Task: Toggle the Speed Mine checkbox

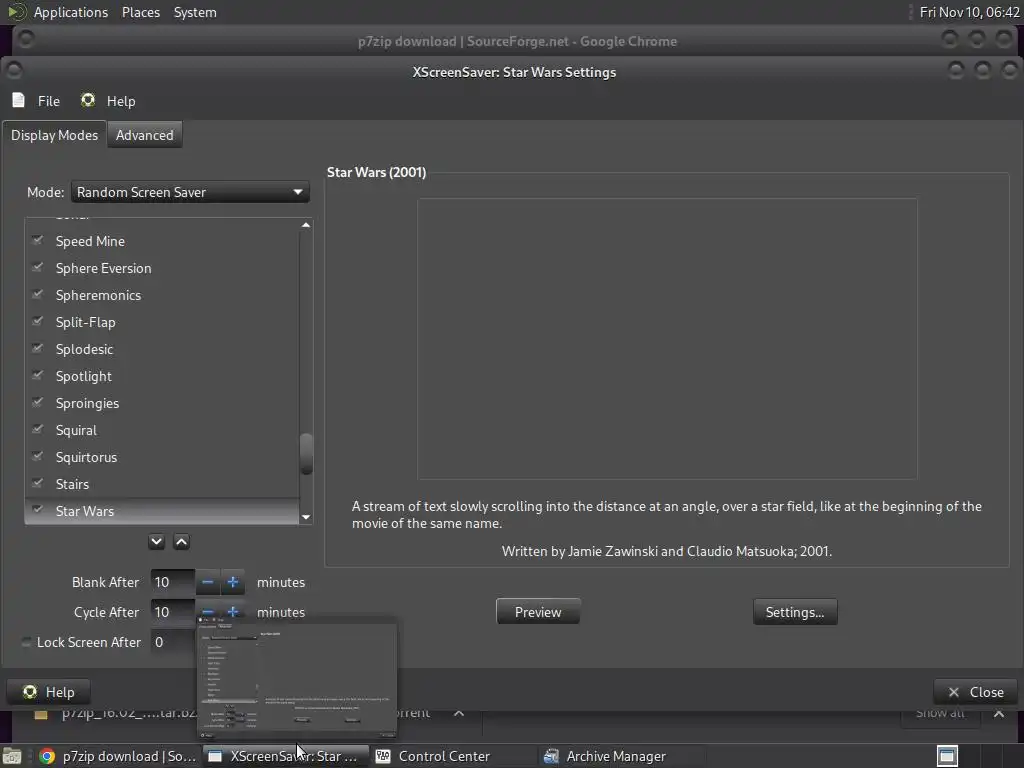Action: coord(37,240)
